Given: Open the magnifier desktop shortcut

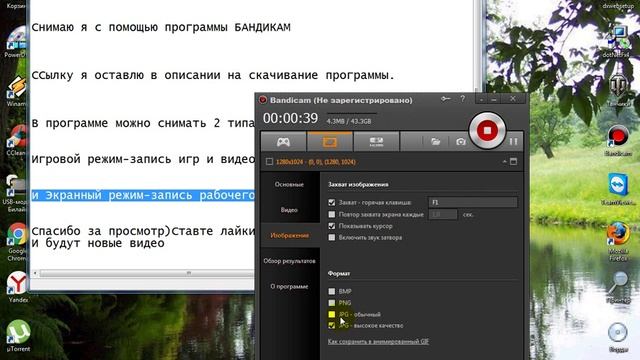Looking at the screenshot, I should pos(618,288).
